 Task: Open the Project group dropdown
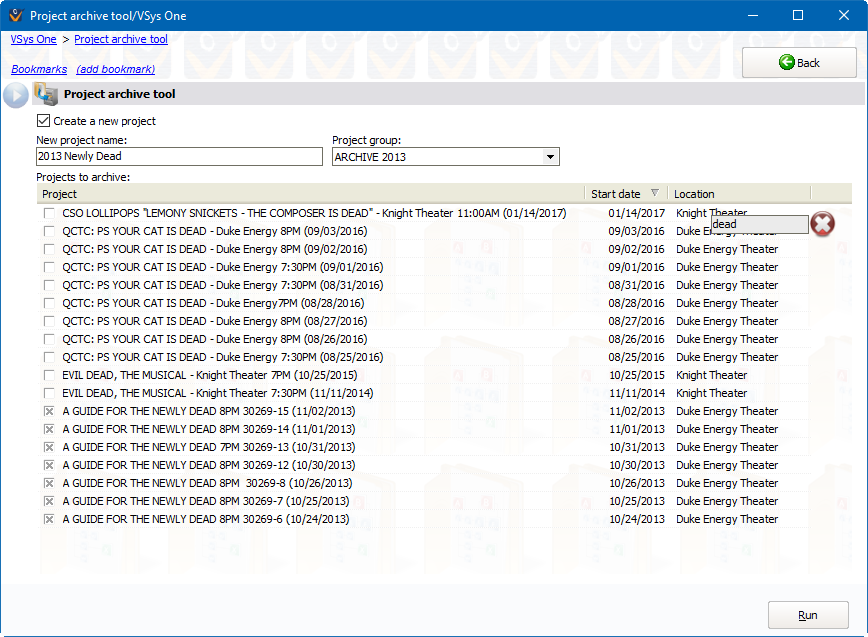pyautogui.click(x=550, y=157)
